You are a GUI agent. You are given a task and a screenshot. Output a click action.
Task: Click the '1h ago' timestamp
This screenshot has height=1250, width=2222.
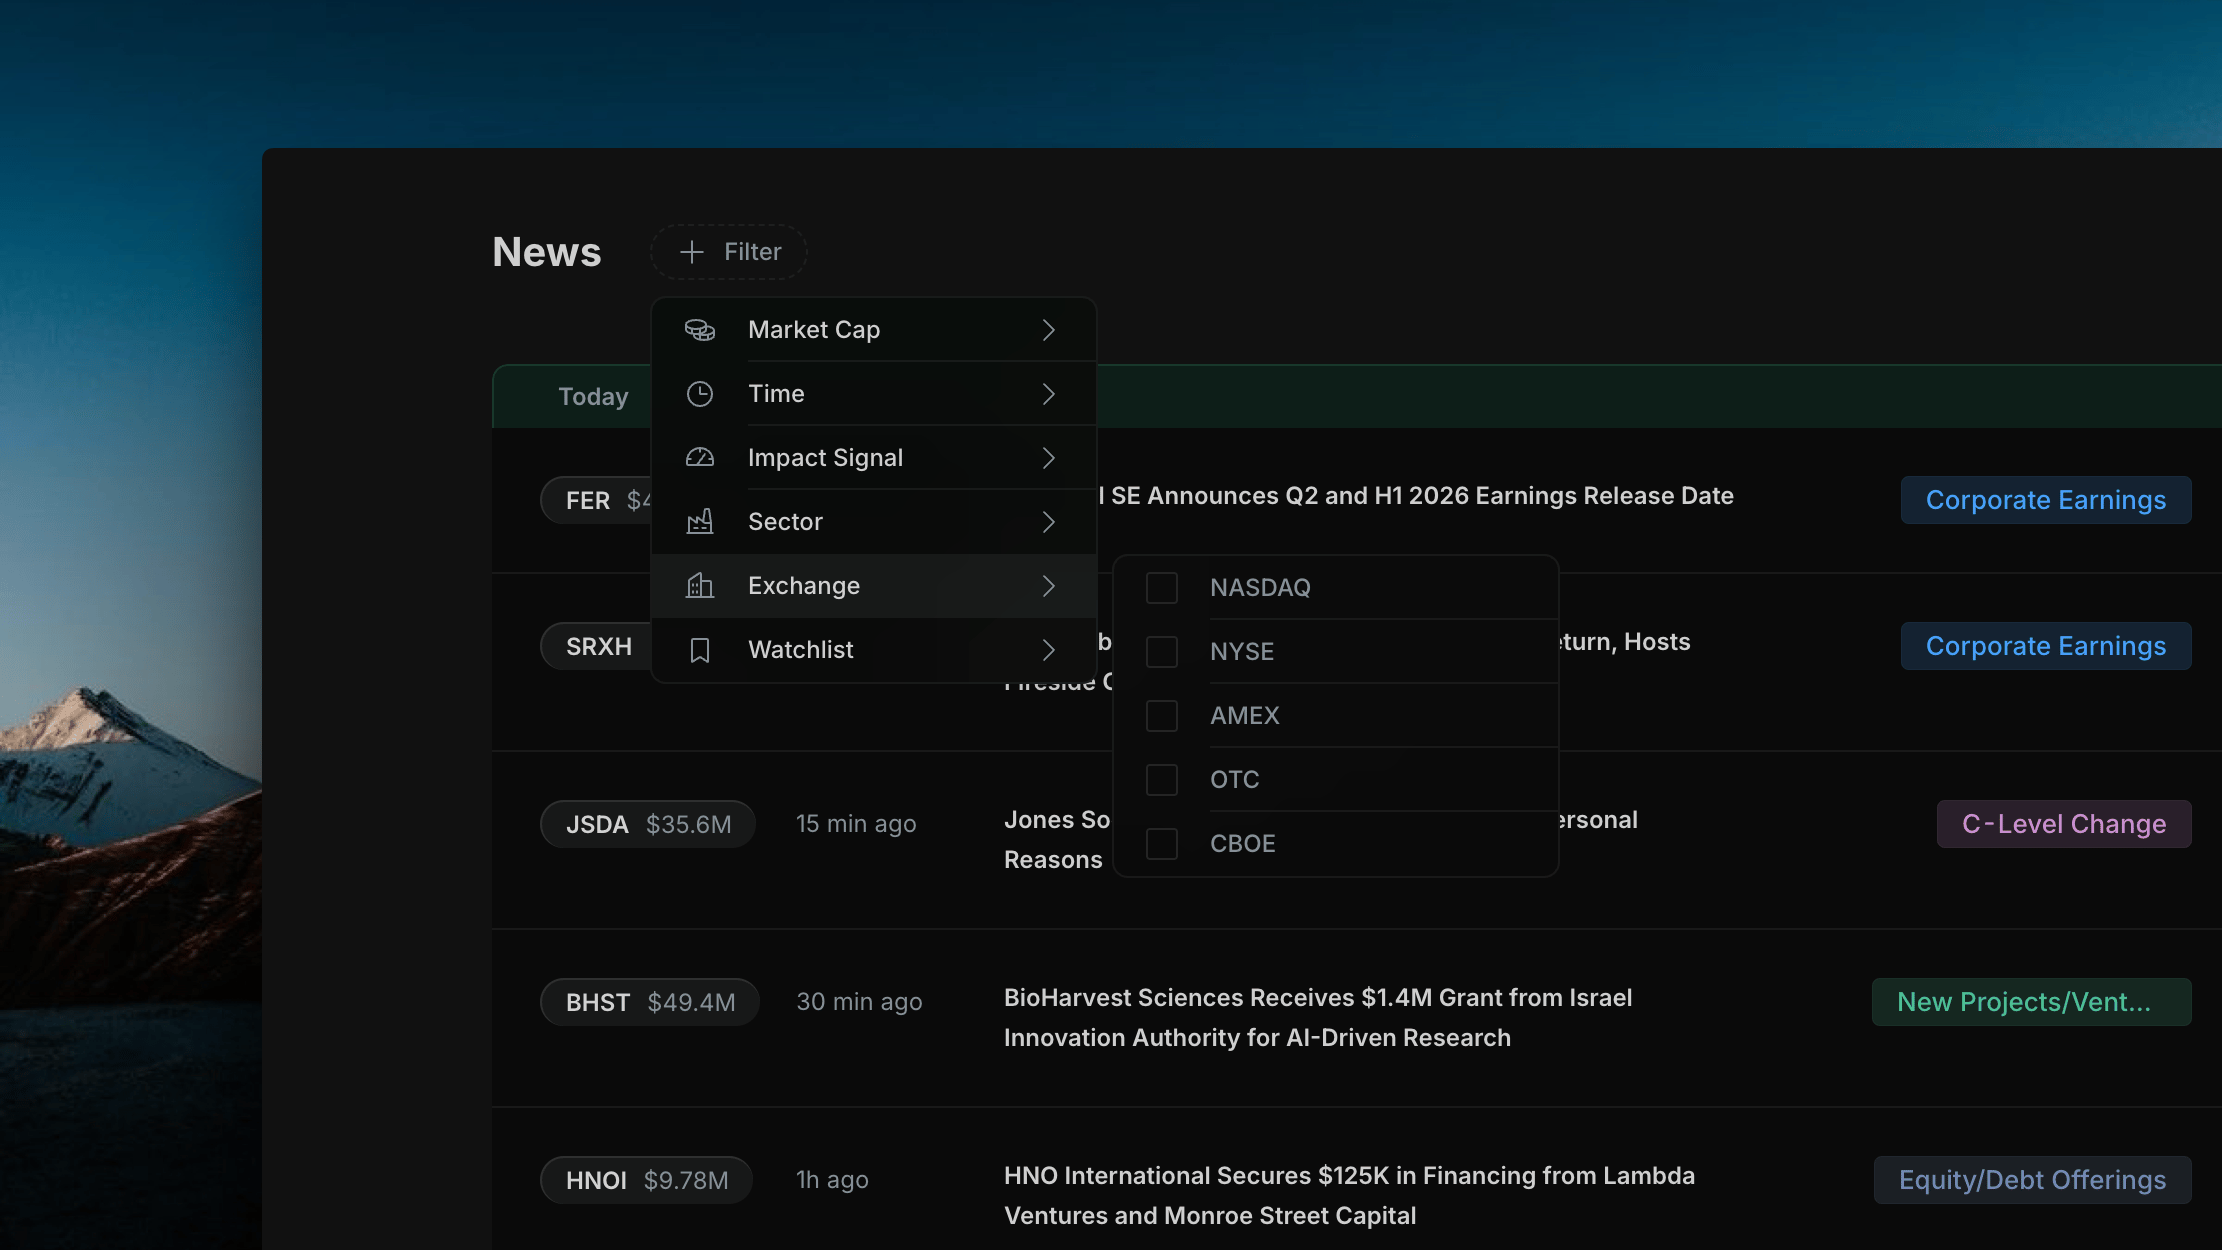(832, 1180)
